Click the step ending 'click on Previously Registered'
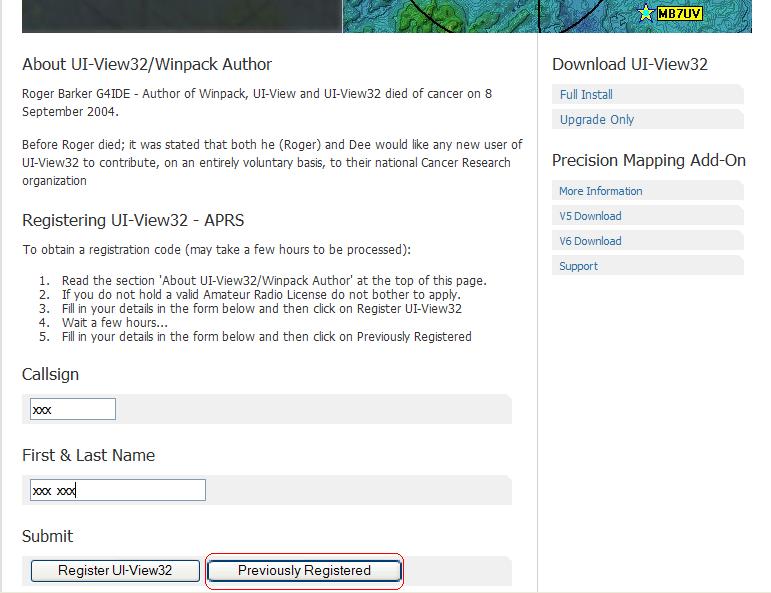 [x=267, y=337]
